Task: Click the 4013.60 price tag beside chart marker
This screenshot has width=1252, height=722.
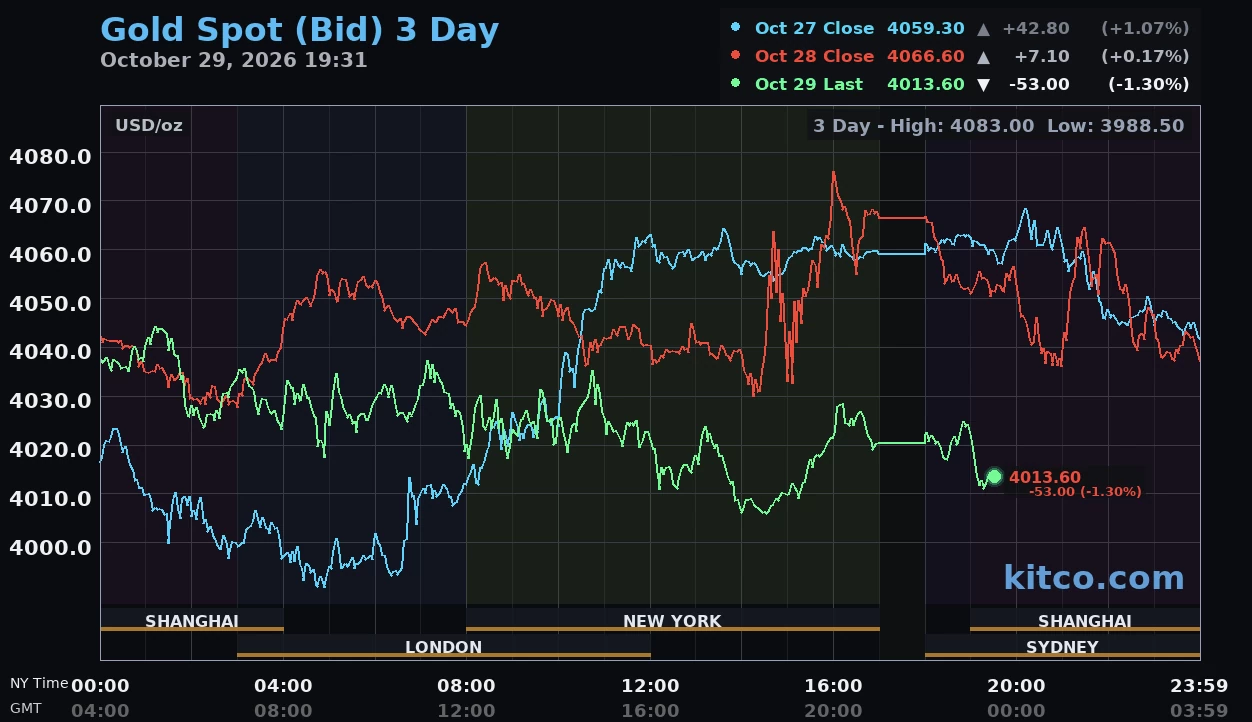Action: (1045, 477)
